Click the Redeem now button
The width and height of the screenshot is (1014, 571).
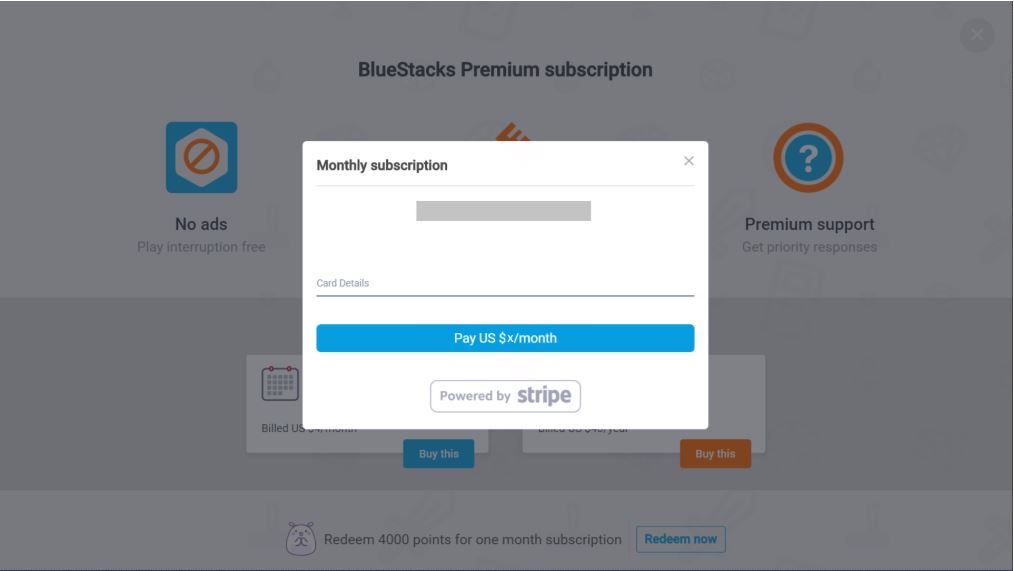tap(680, 539)
